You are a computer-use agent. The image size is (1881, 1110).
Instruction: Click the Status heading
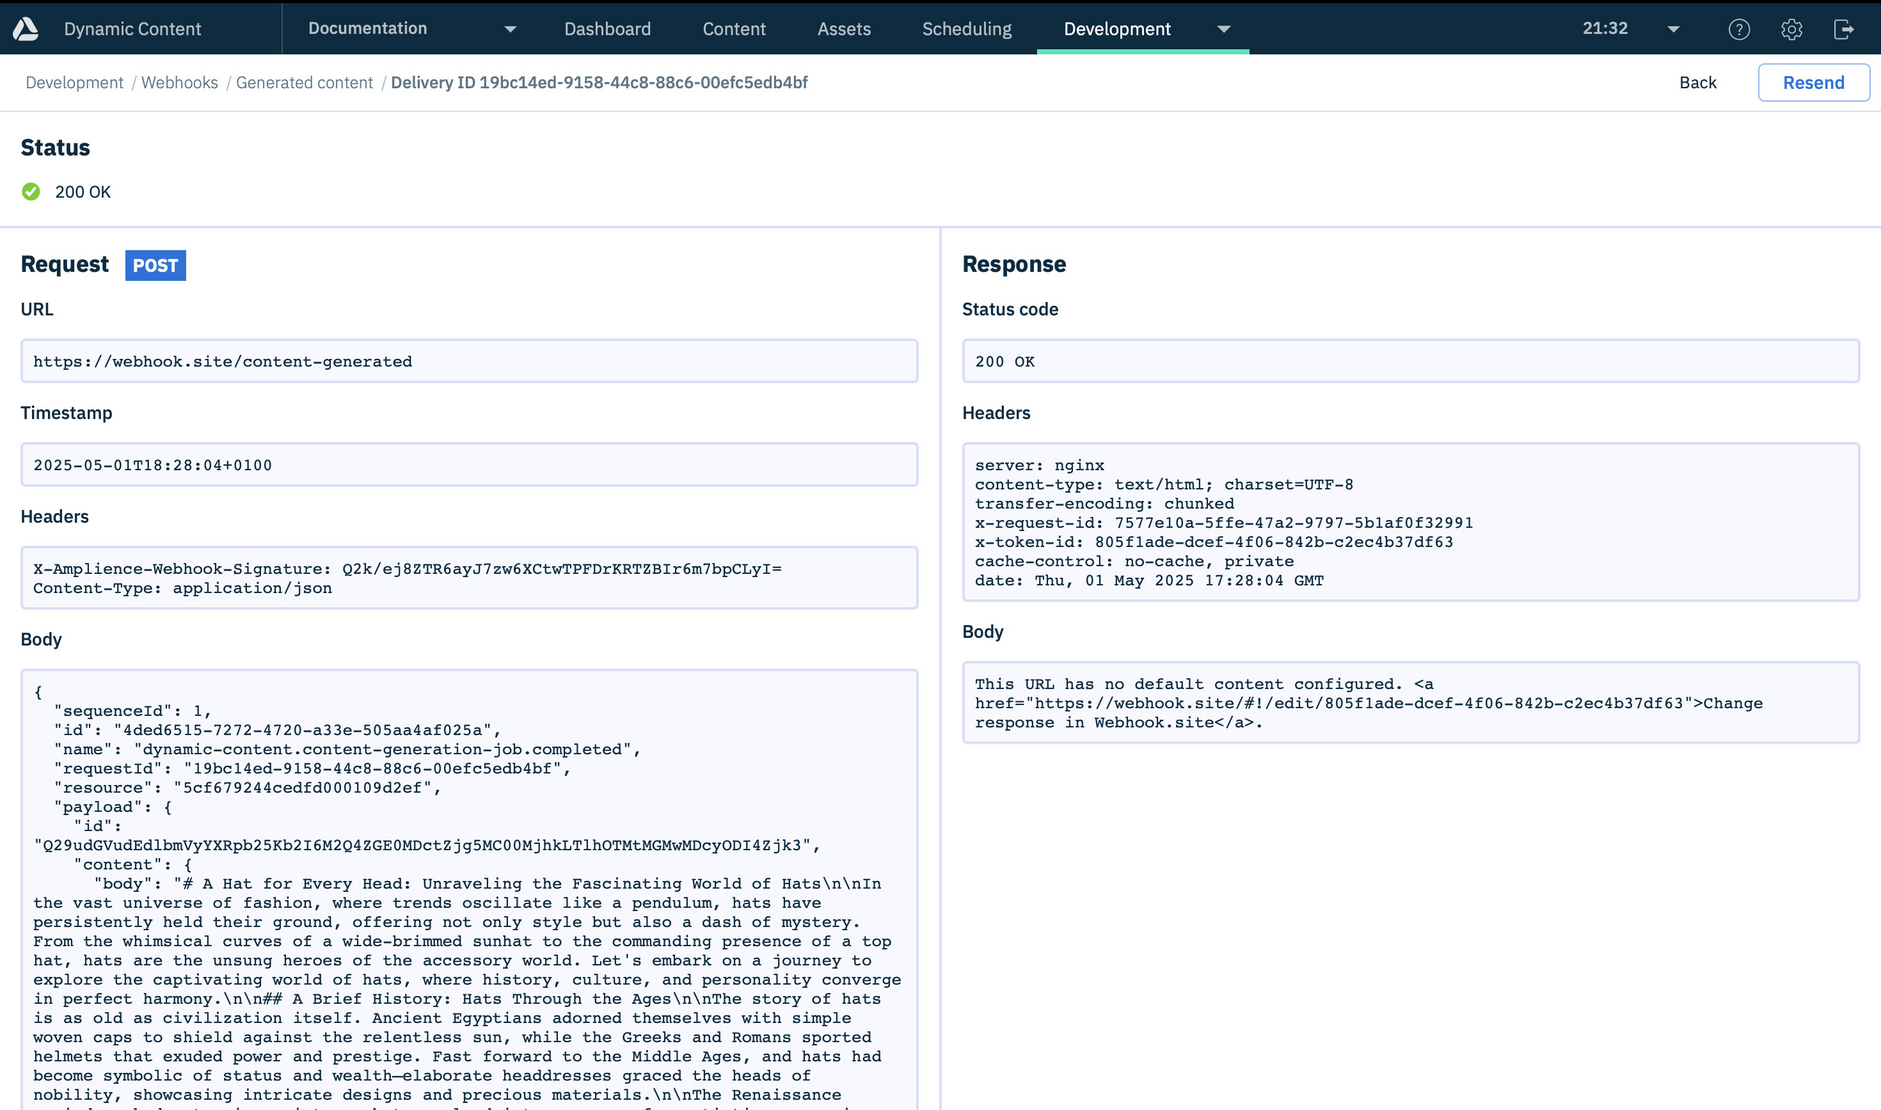click(55, 147)
